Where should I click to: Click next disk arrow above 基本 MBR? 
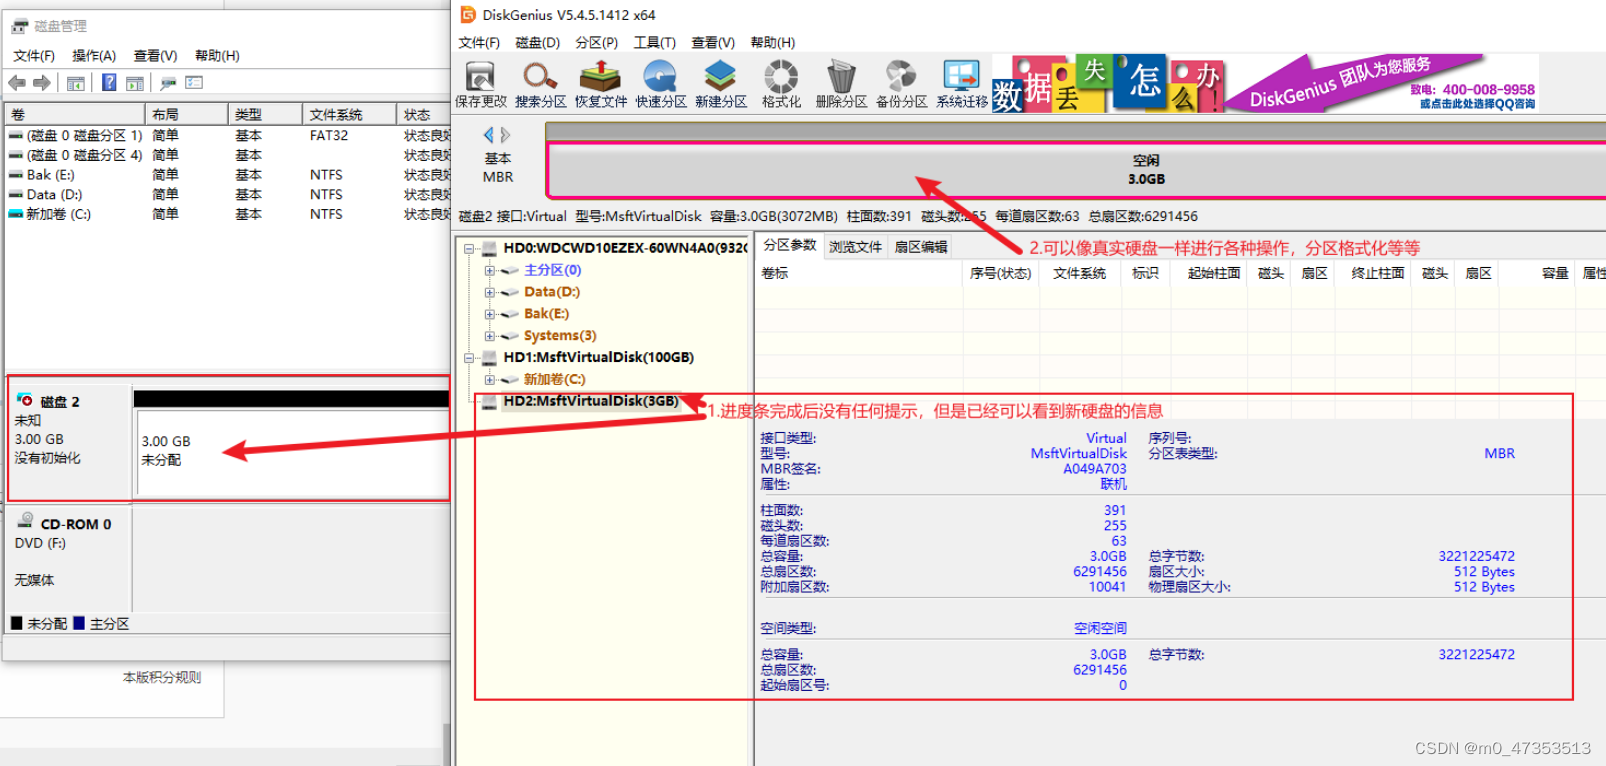click(x=505, y=135)
